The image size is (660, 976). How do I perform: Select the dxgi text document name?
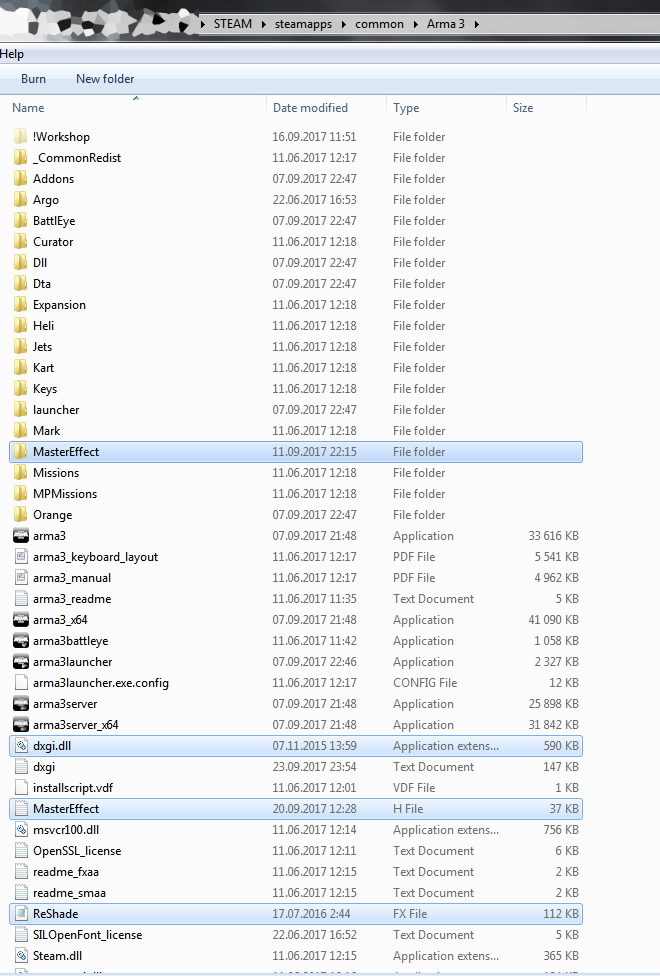pyautogui.click(x=44, y=767)
